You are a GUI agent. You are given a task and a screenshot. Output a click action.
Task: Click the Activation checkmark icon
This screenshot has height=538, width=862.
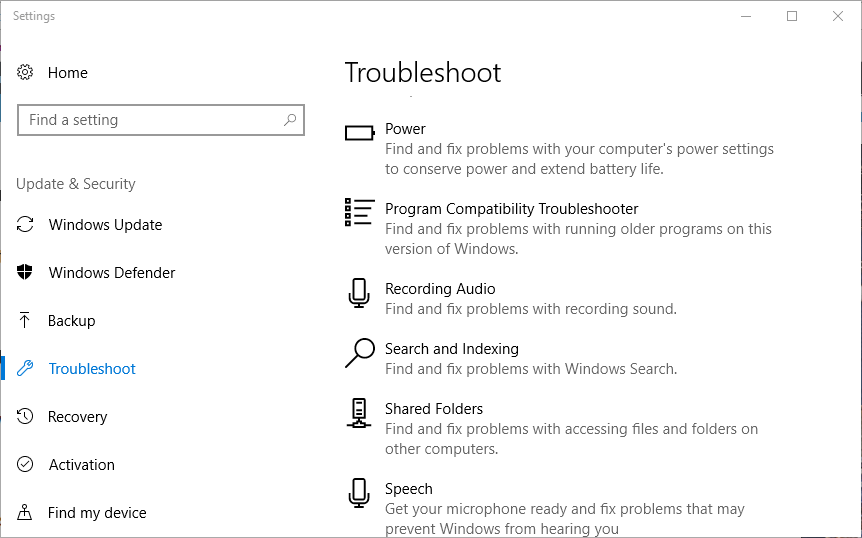tap(25, 464)
